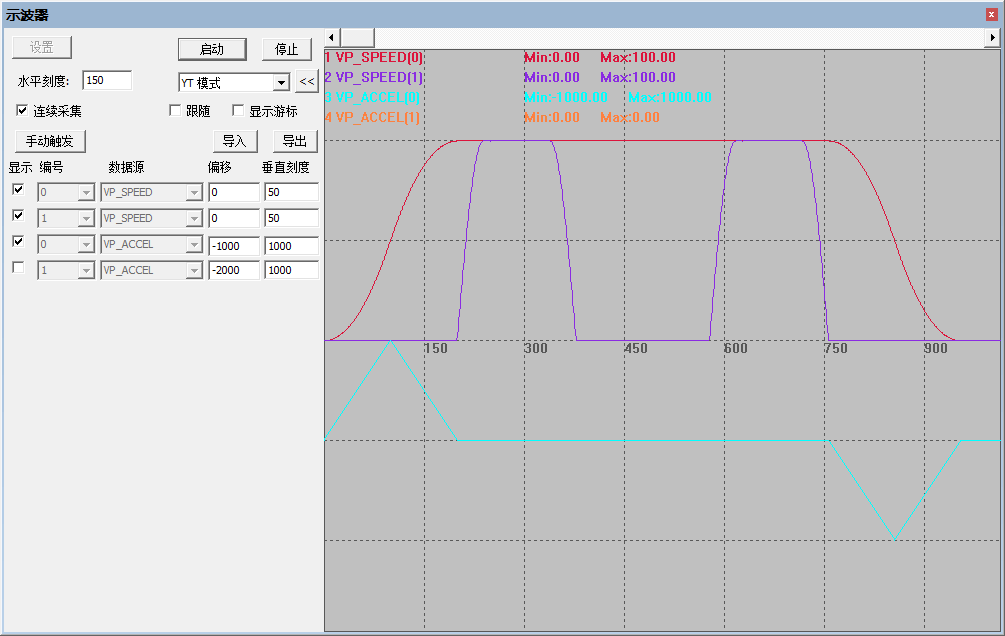1005x636 pixels.
Task: Click the 停止 (Stop) button
Action: click(286, 49)
